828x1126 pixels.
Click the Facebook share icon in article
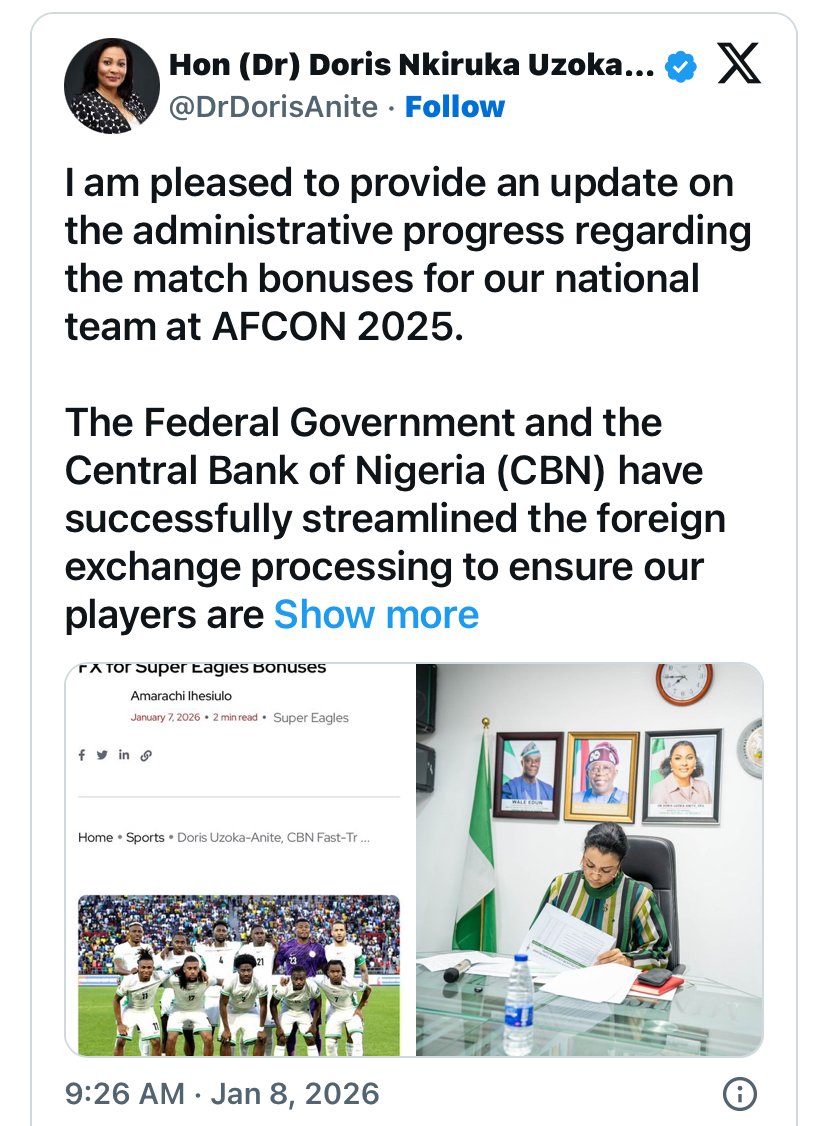[82, 755]
